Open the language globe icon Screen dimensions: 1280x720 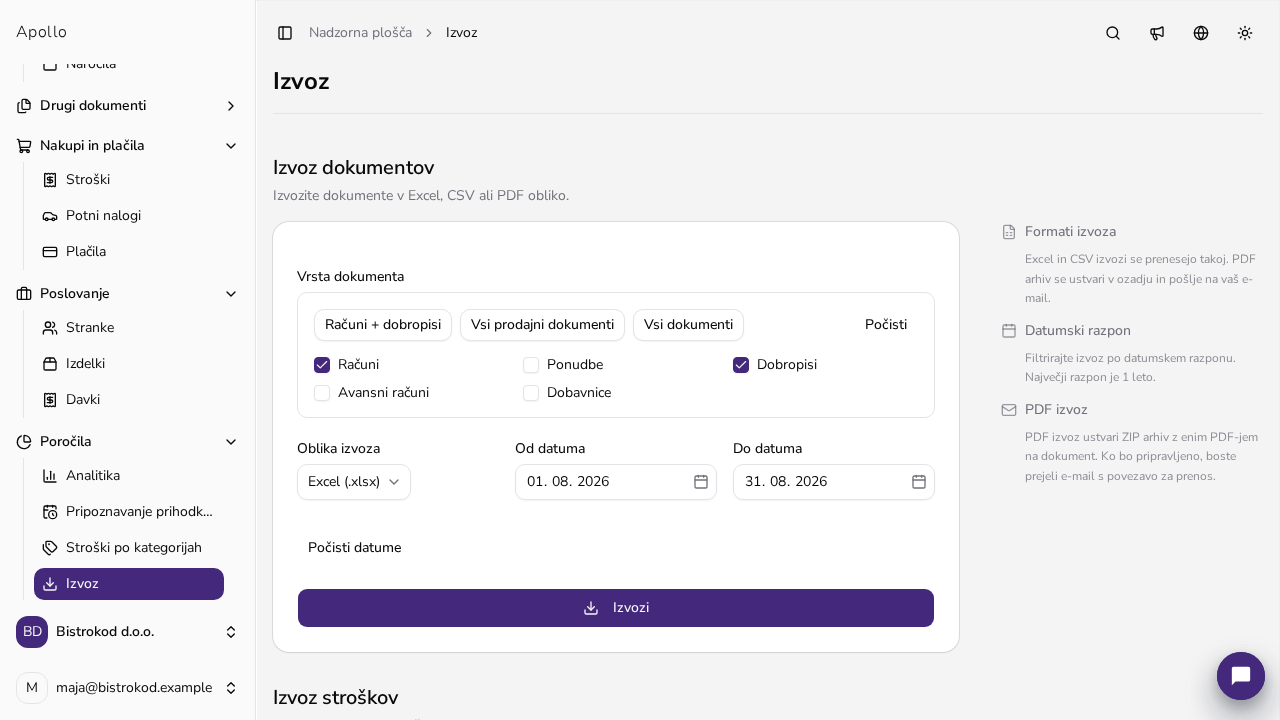tap(1201, 33)
